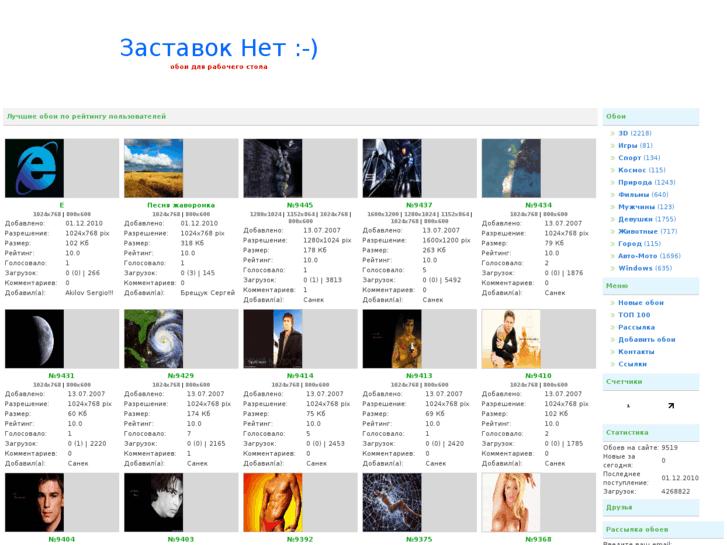The image size is (727, 545).
Task: Open the hurricane wallpaper thumbnail №9429
Action: [153, 339]
